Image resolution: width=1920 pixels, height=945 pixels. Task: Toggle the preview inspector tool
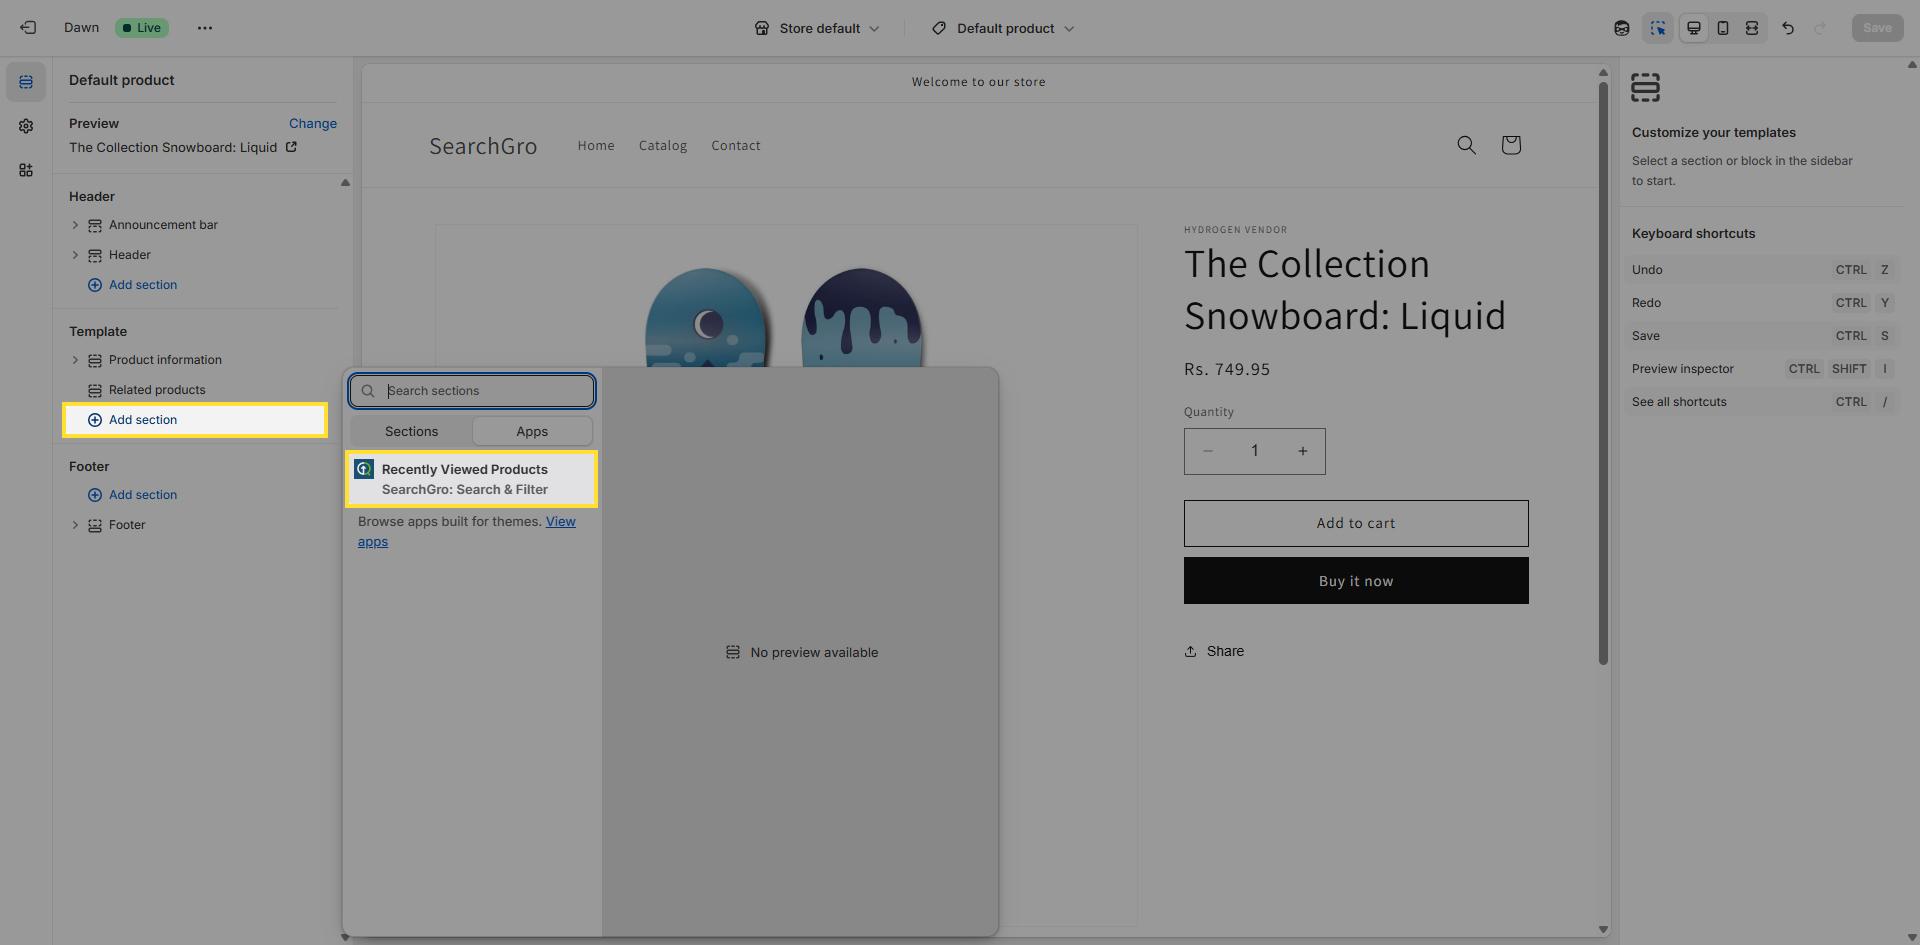(x=1657, y=28)
